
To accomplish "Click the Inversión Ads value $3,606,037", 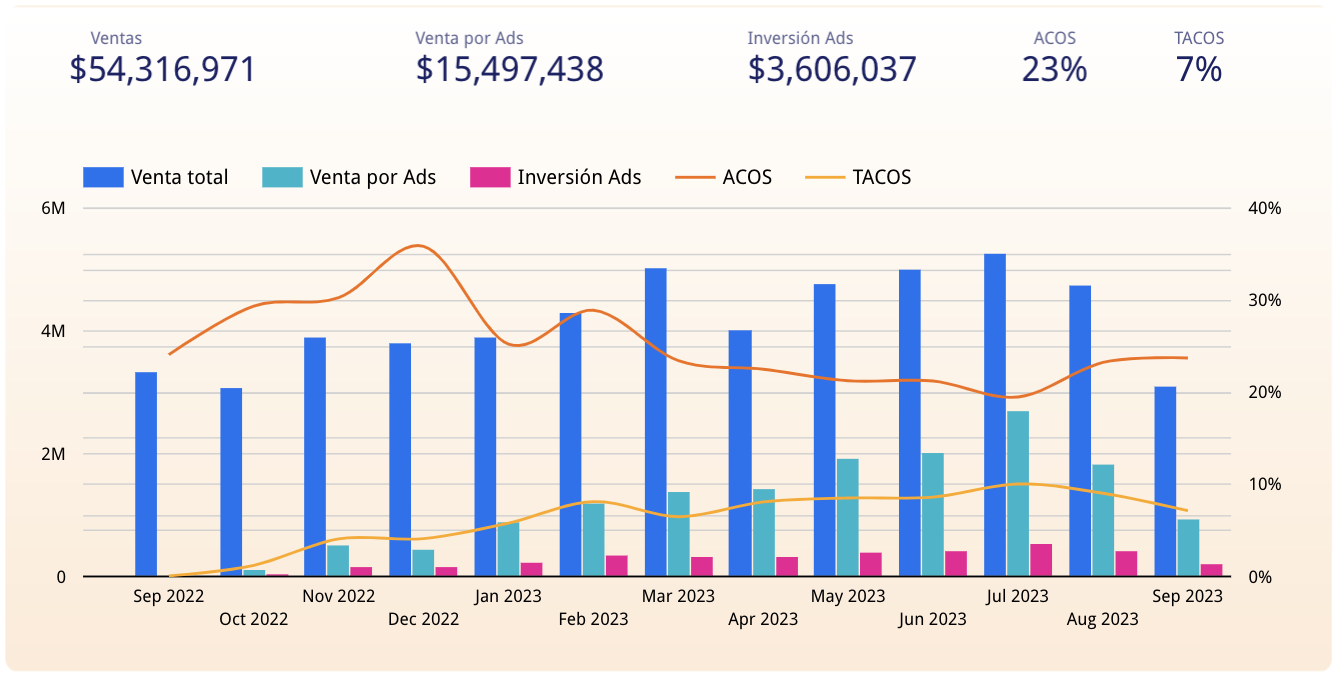I will point(832,69).
